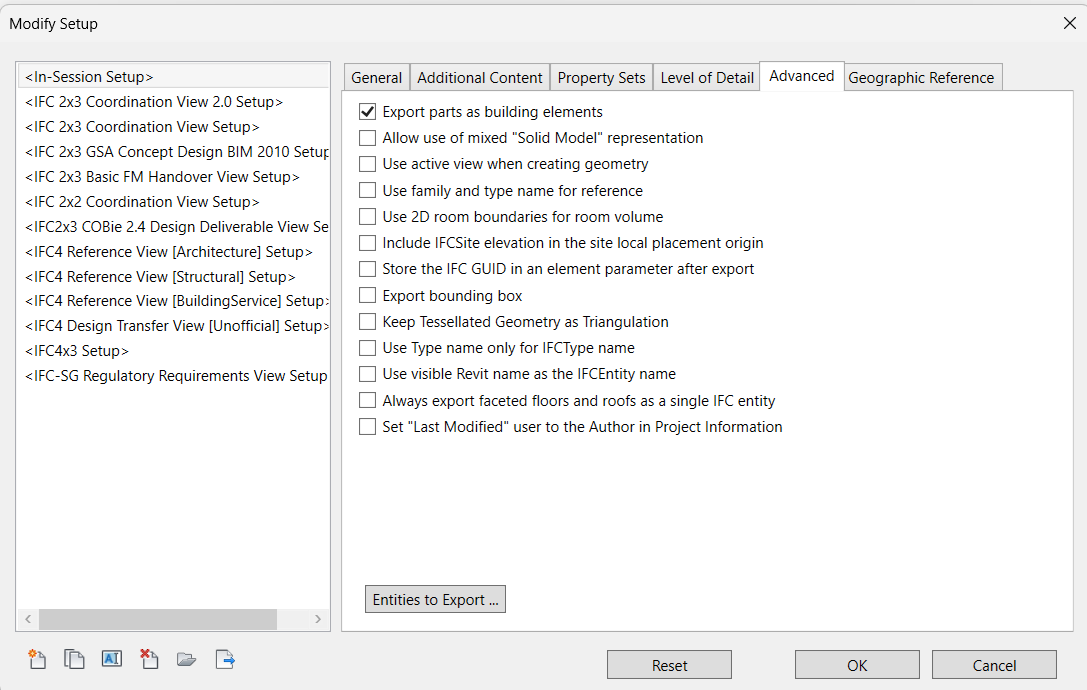Click the Cancel button

[994, 666]
